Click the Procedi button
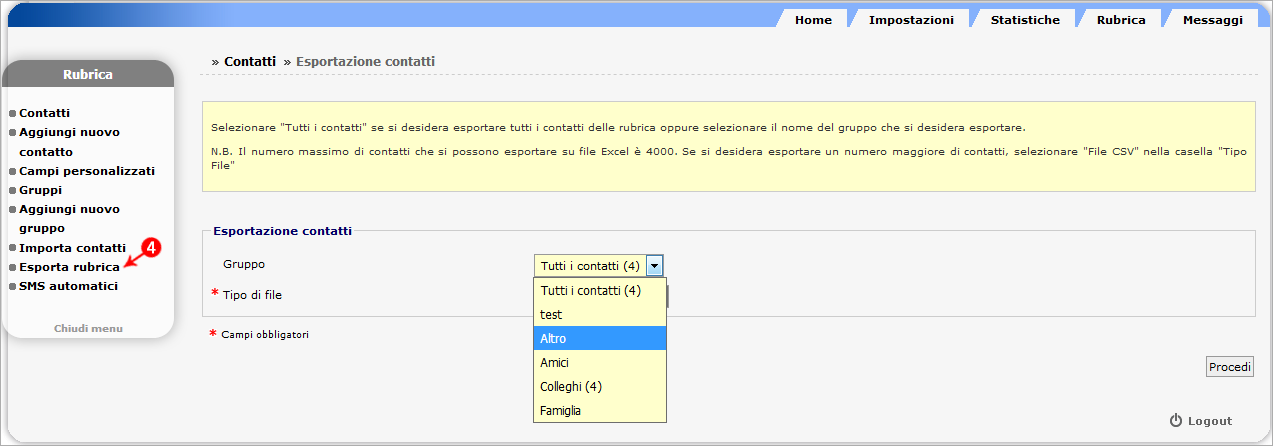The image size is (1273, 446). coord(1230,367)
